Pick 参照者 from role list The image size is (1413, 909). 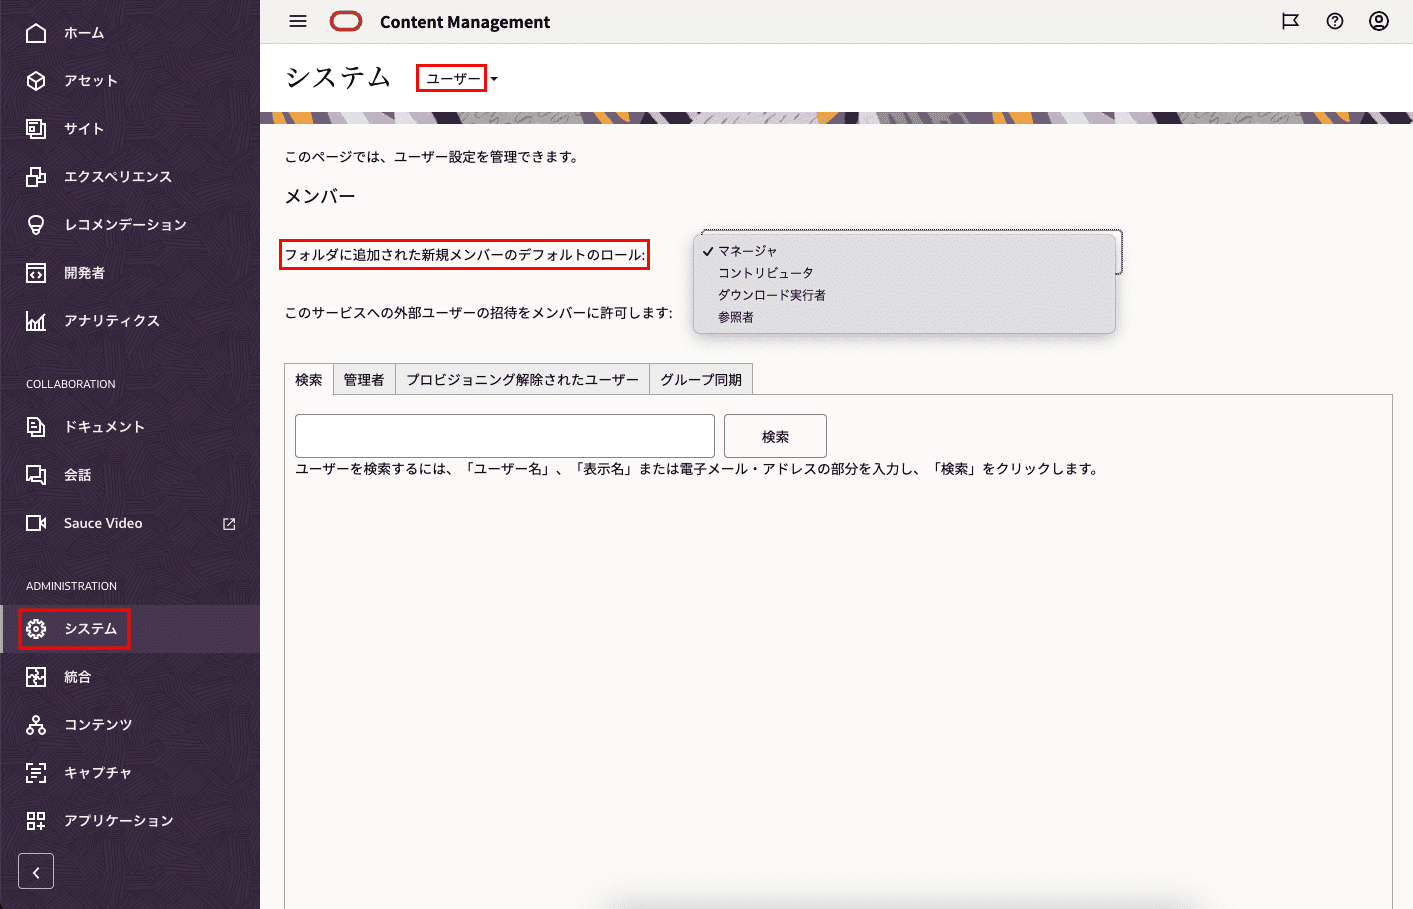(x=735, y=317)
